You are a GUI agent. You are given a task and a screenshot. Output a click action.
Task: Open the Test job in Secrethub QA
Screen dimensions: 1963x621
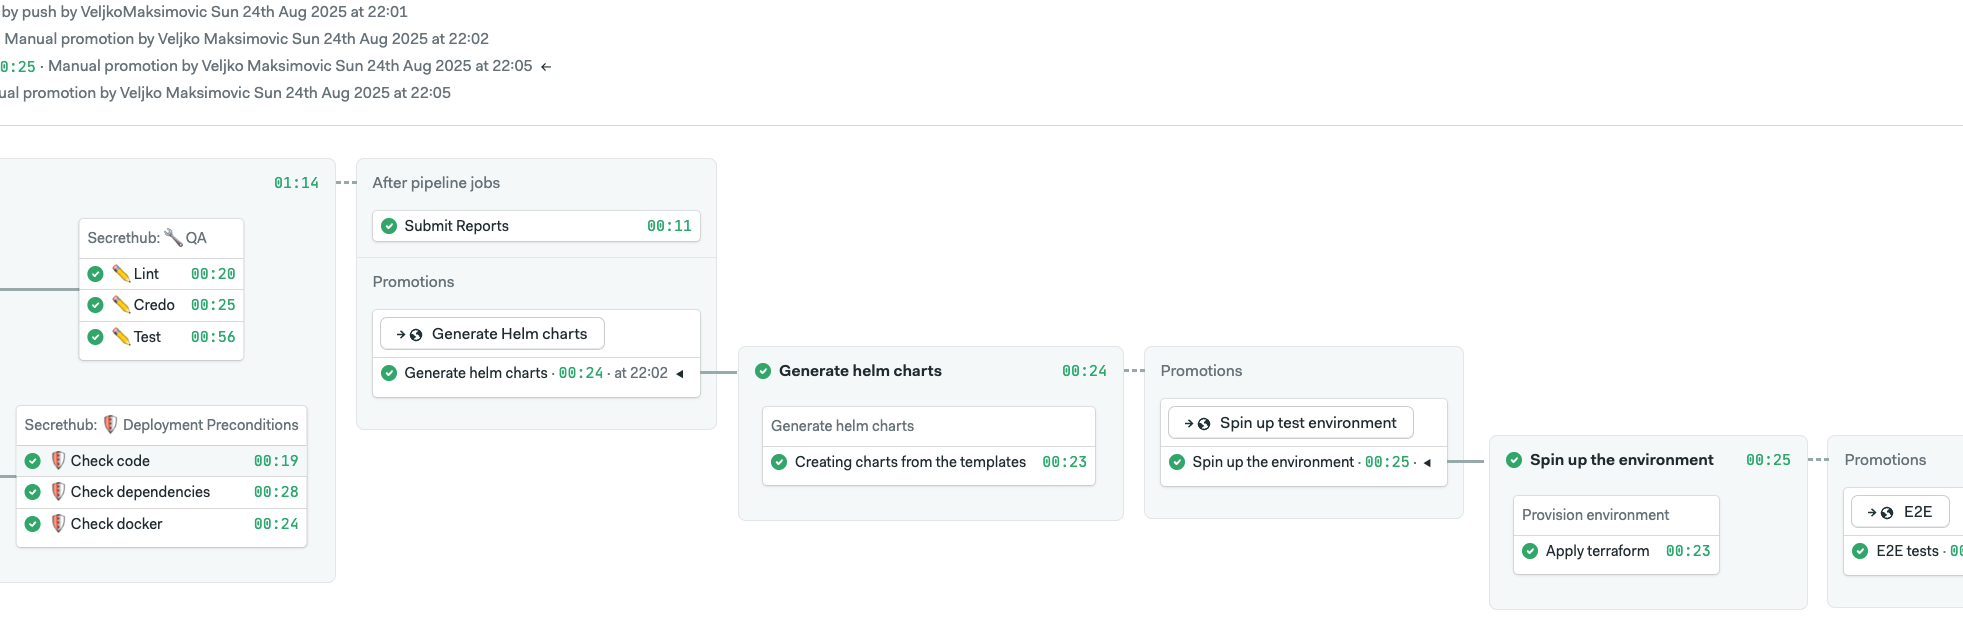147,337
